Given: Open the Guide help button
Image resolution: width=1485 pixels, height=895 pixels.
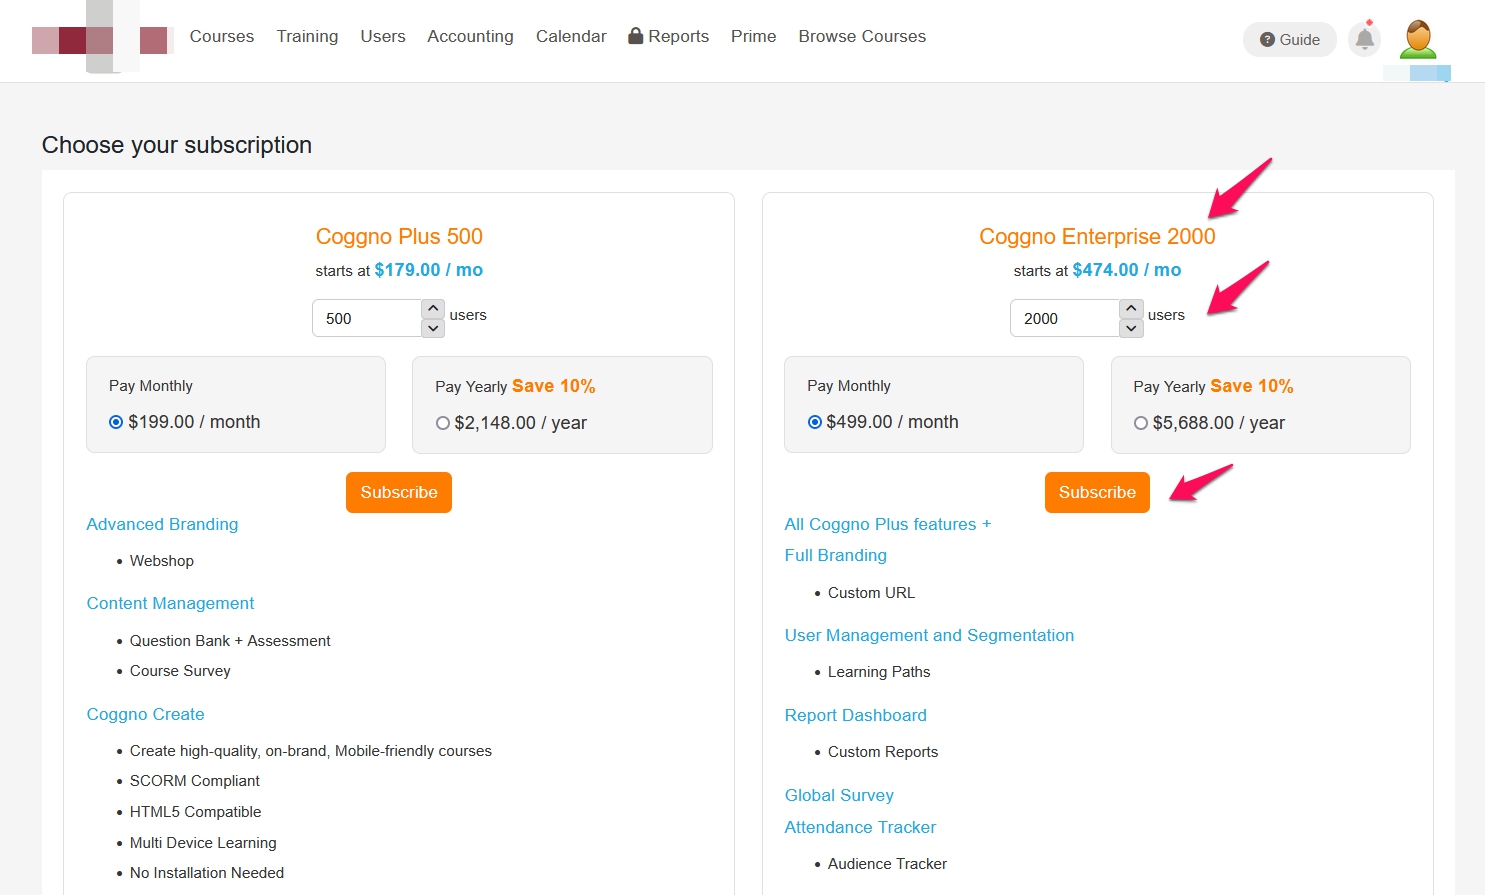Looking at the screenshot, I should click(1290, 39).
